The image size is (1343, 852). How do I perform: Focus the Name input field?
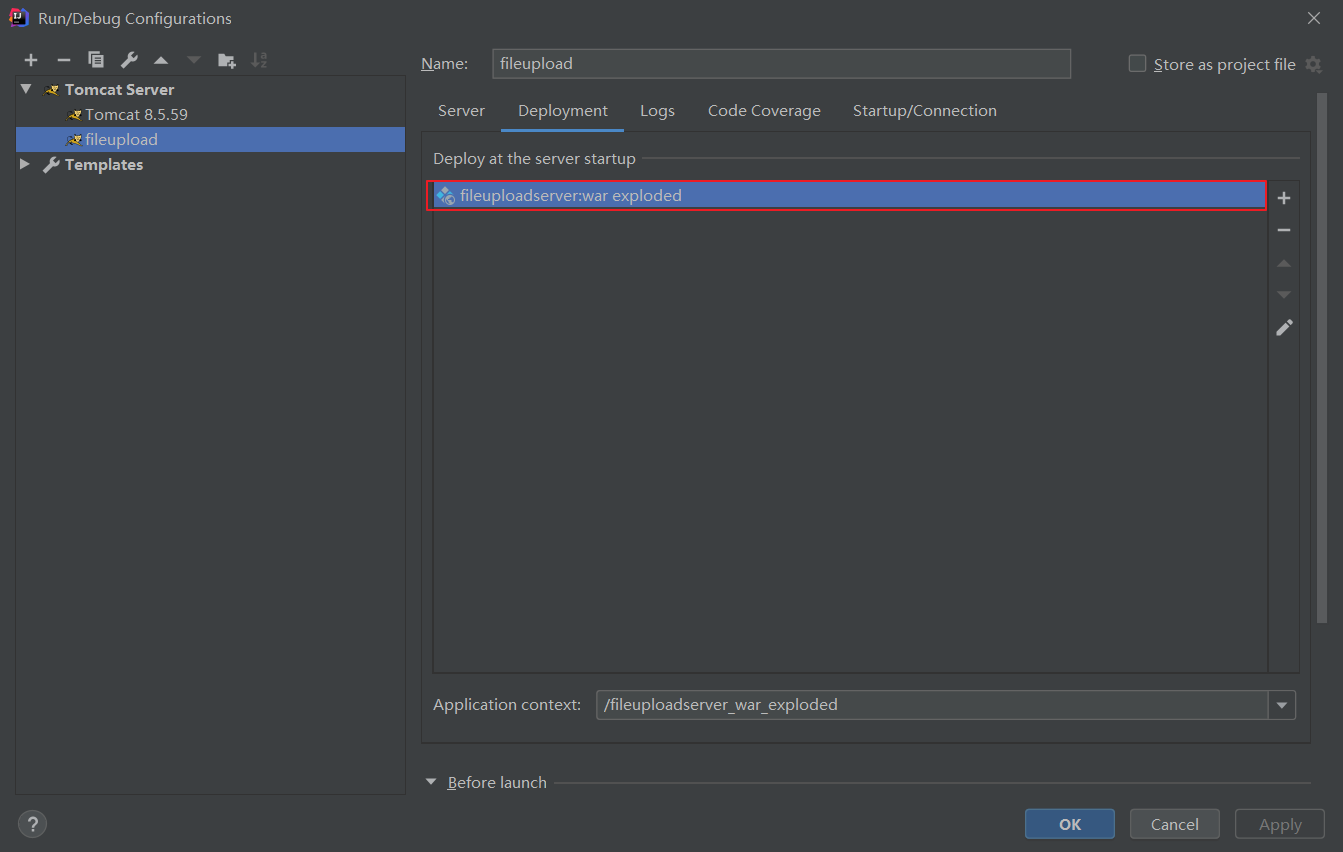coord(782,63)
